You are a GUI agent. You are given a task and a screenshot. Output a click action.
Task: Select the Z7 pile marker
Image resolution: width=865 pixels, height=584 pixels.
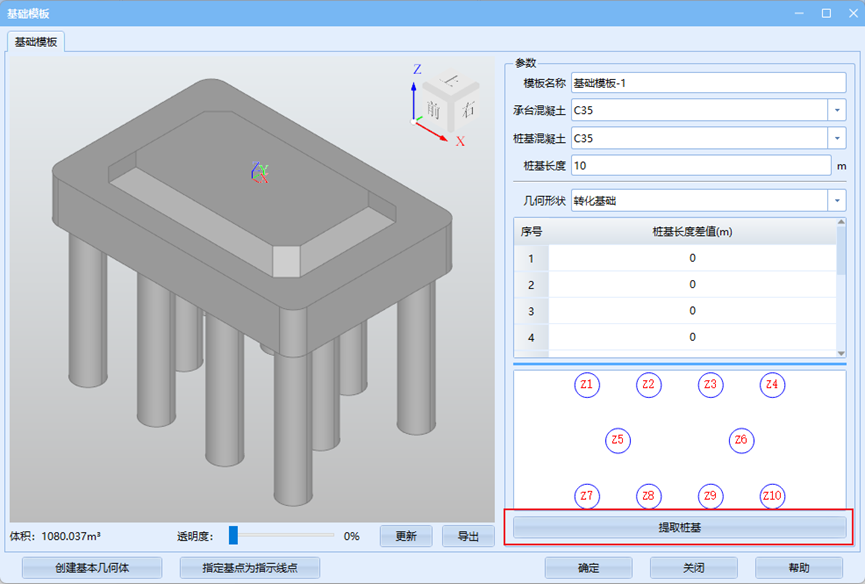coord(587,495)
